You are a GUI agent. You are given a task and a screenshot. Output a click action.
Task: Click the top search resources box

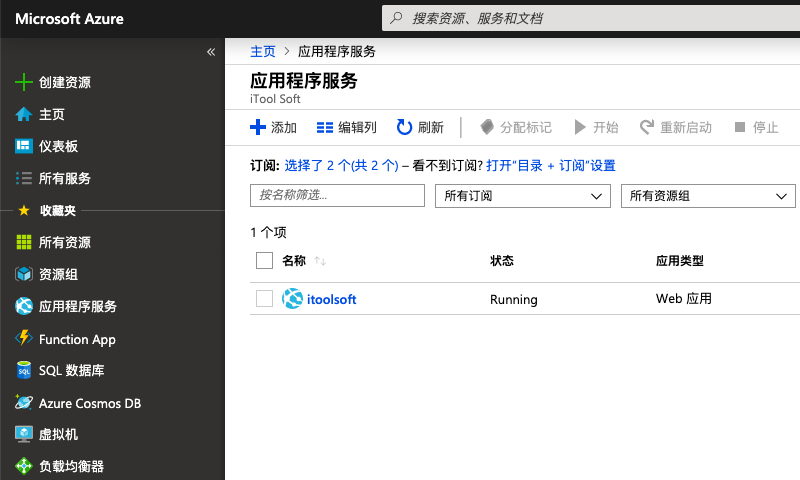point(591,18)
